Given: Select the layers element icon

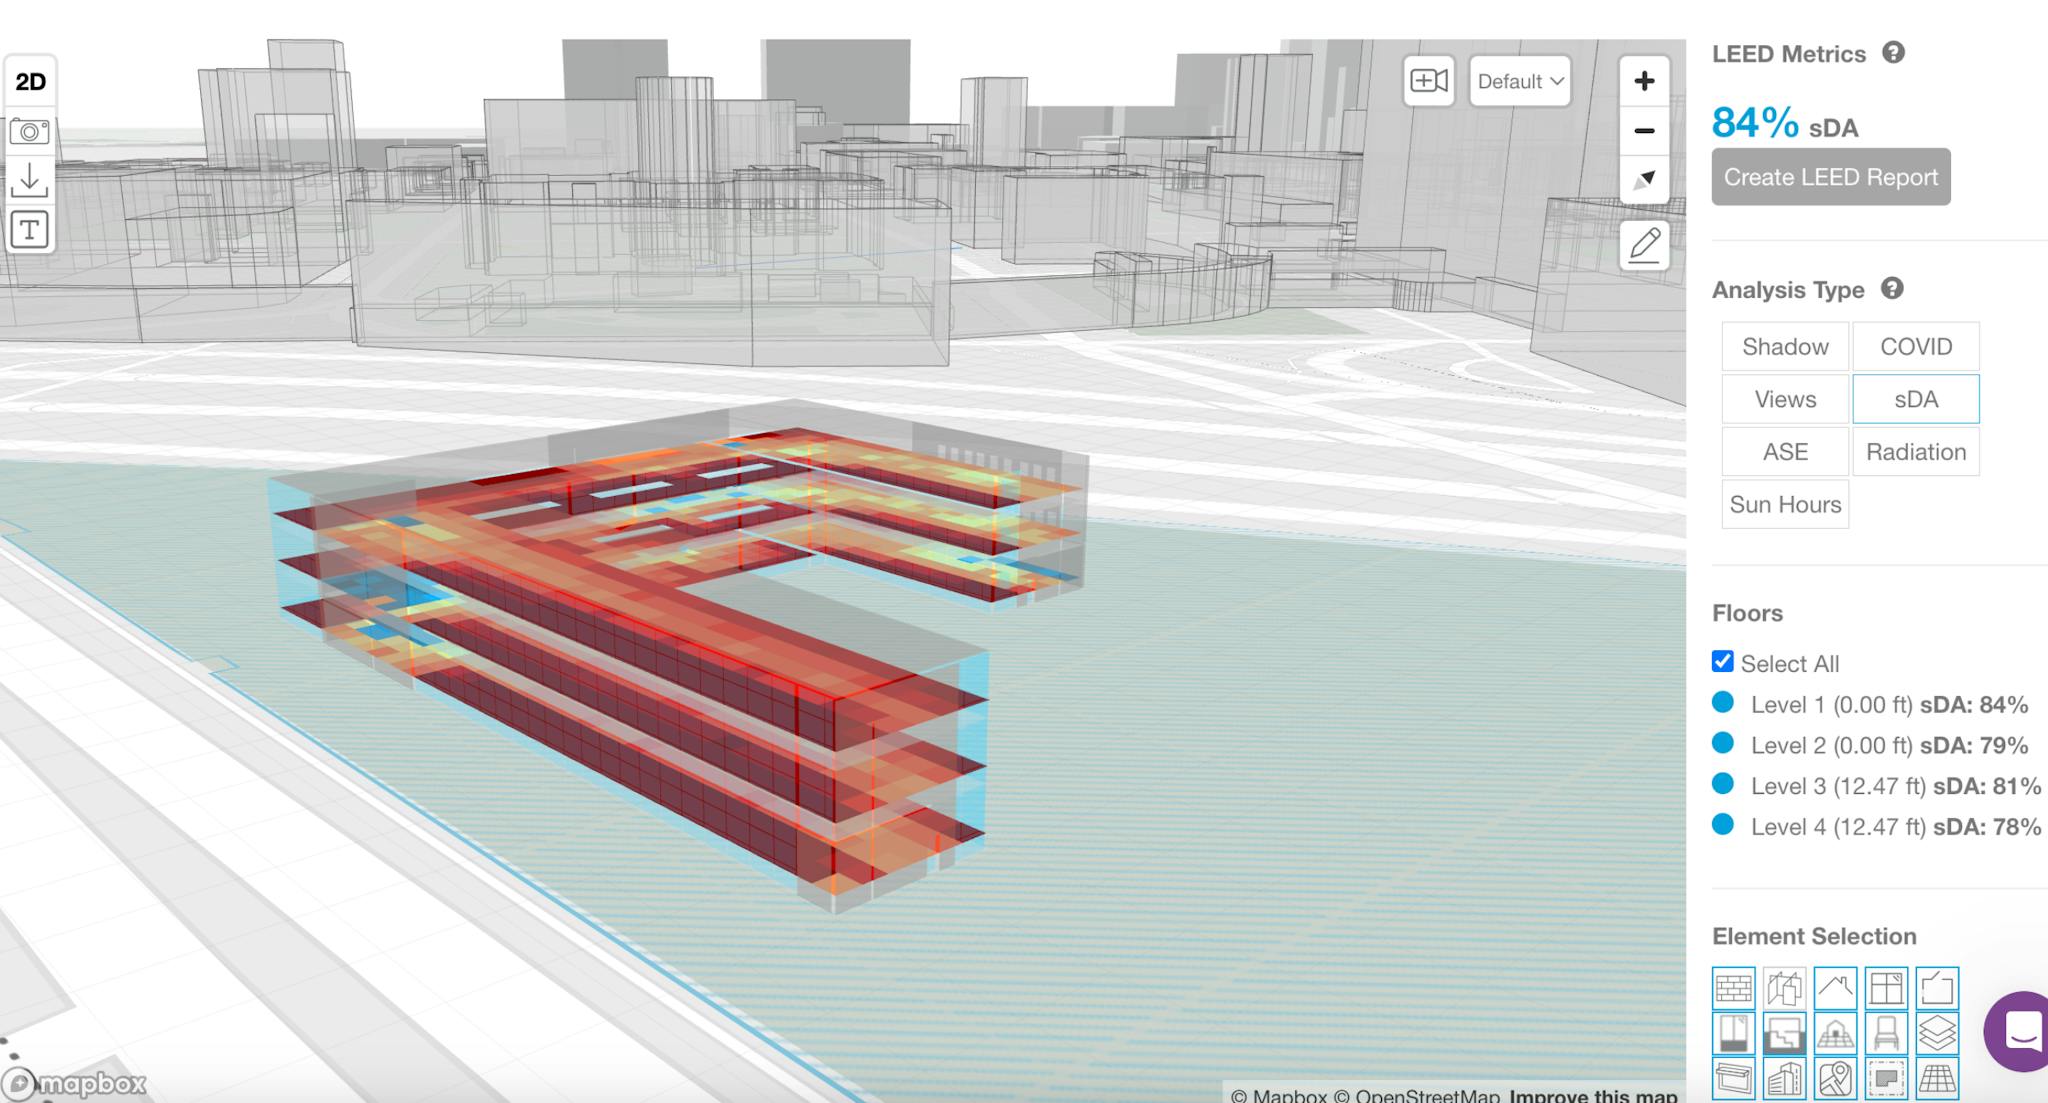Looking at the screenshot, I should point(1937,1036).
